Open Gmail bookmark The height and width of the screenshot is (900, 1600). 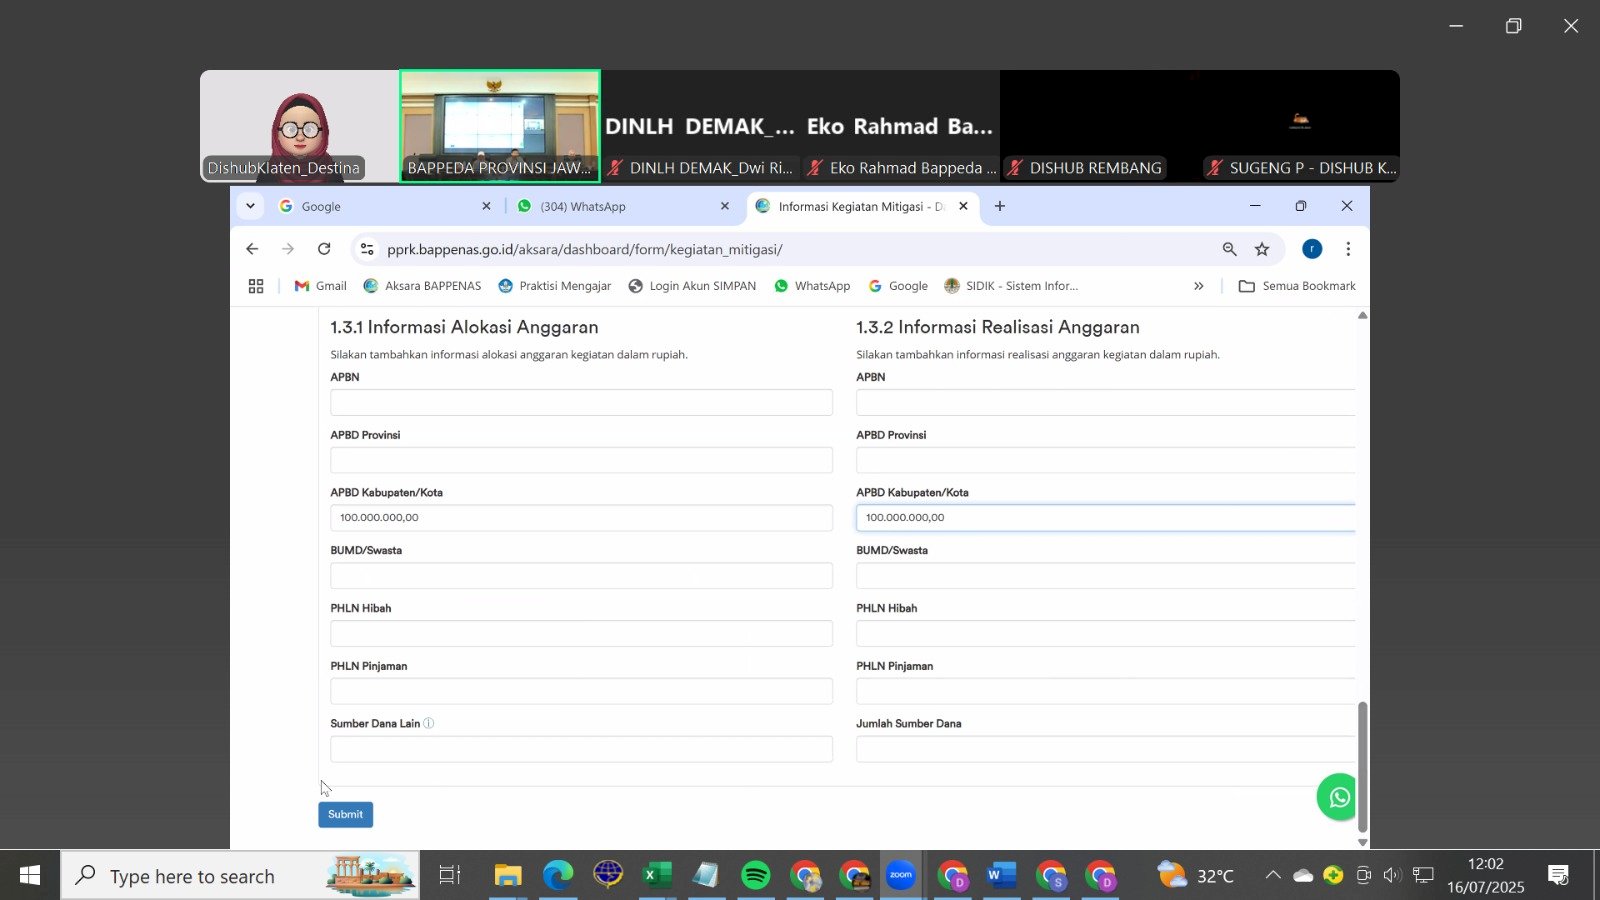(x=320, y=286)
